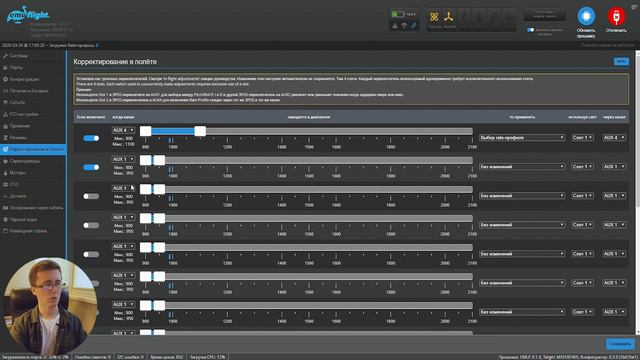Click the battery voltage indicator icon
640x360 pixels.
pos(398,14)
